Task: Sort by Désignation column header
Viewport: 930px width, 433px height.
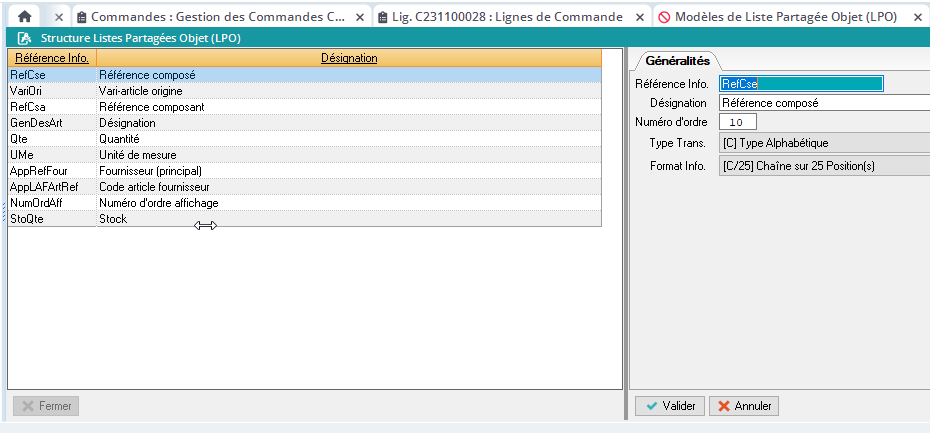Action: point(349,58)
